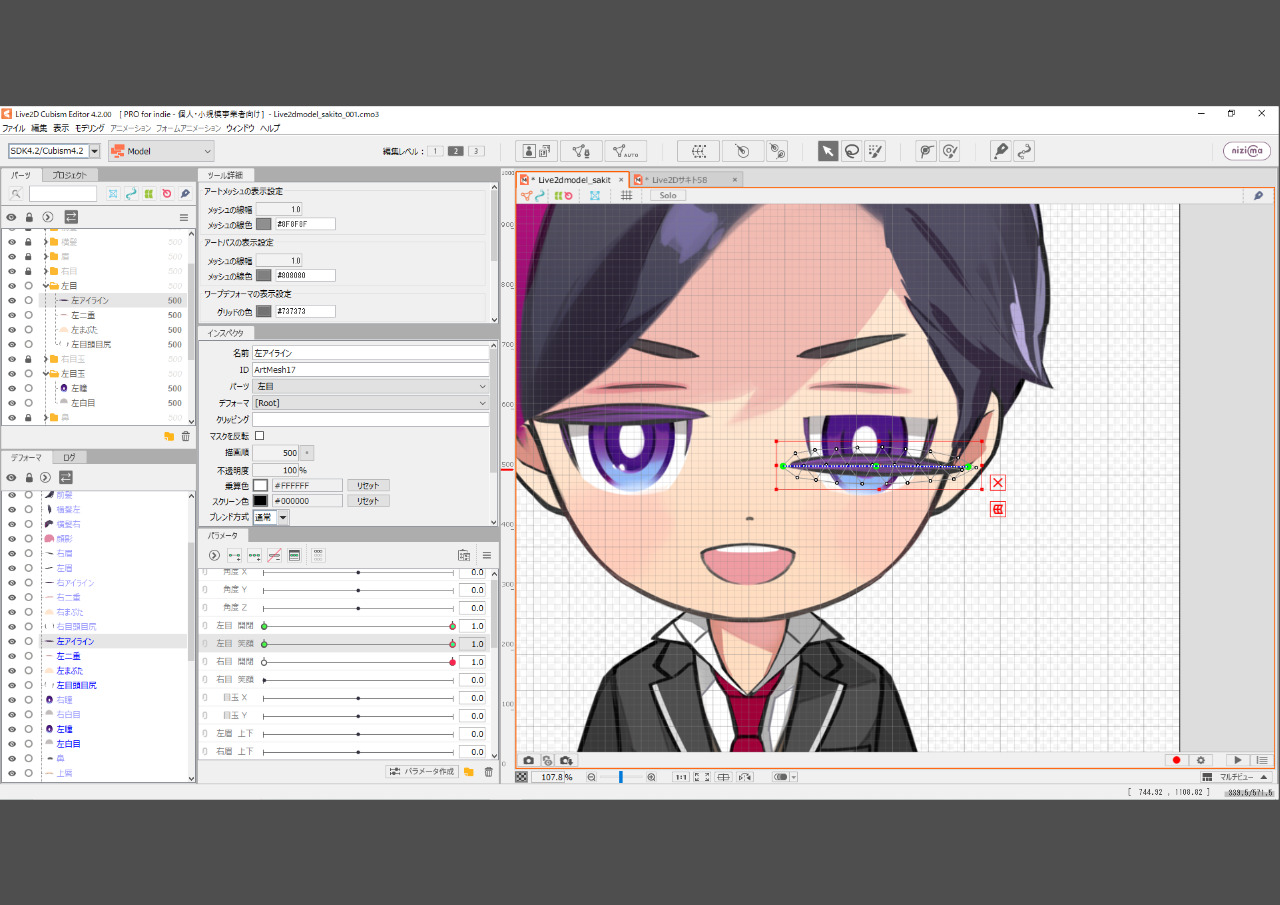
Task: Tick the マスクを反転 checkbox
Action: (260, 436)
